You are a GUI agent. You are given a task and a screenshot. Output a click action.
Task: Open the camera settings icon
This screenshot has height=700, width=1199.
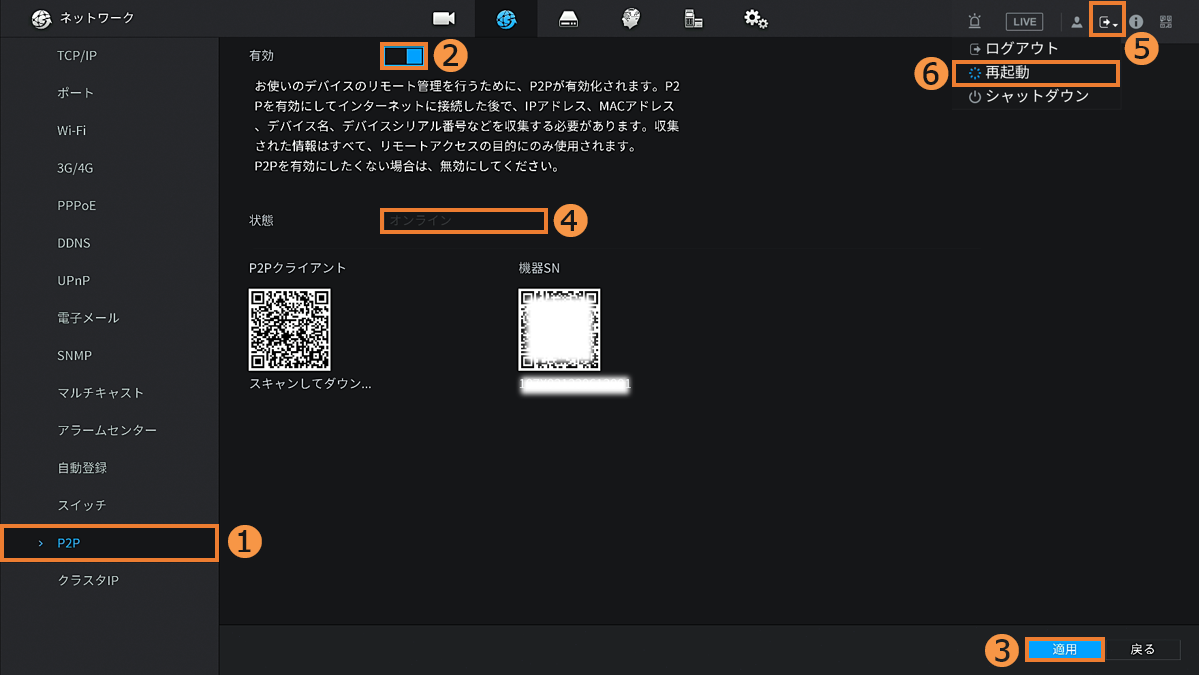click(x=443, y=19)
